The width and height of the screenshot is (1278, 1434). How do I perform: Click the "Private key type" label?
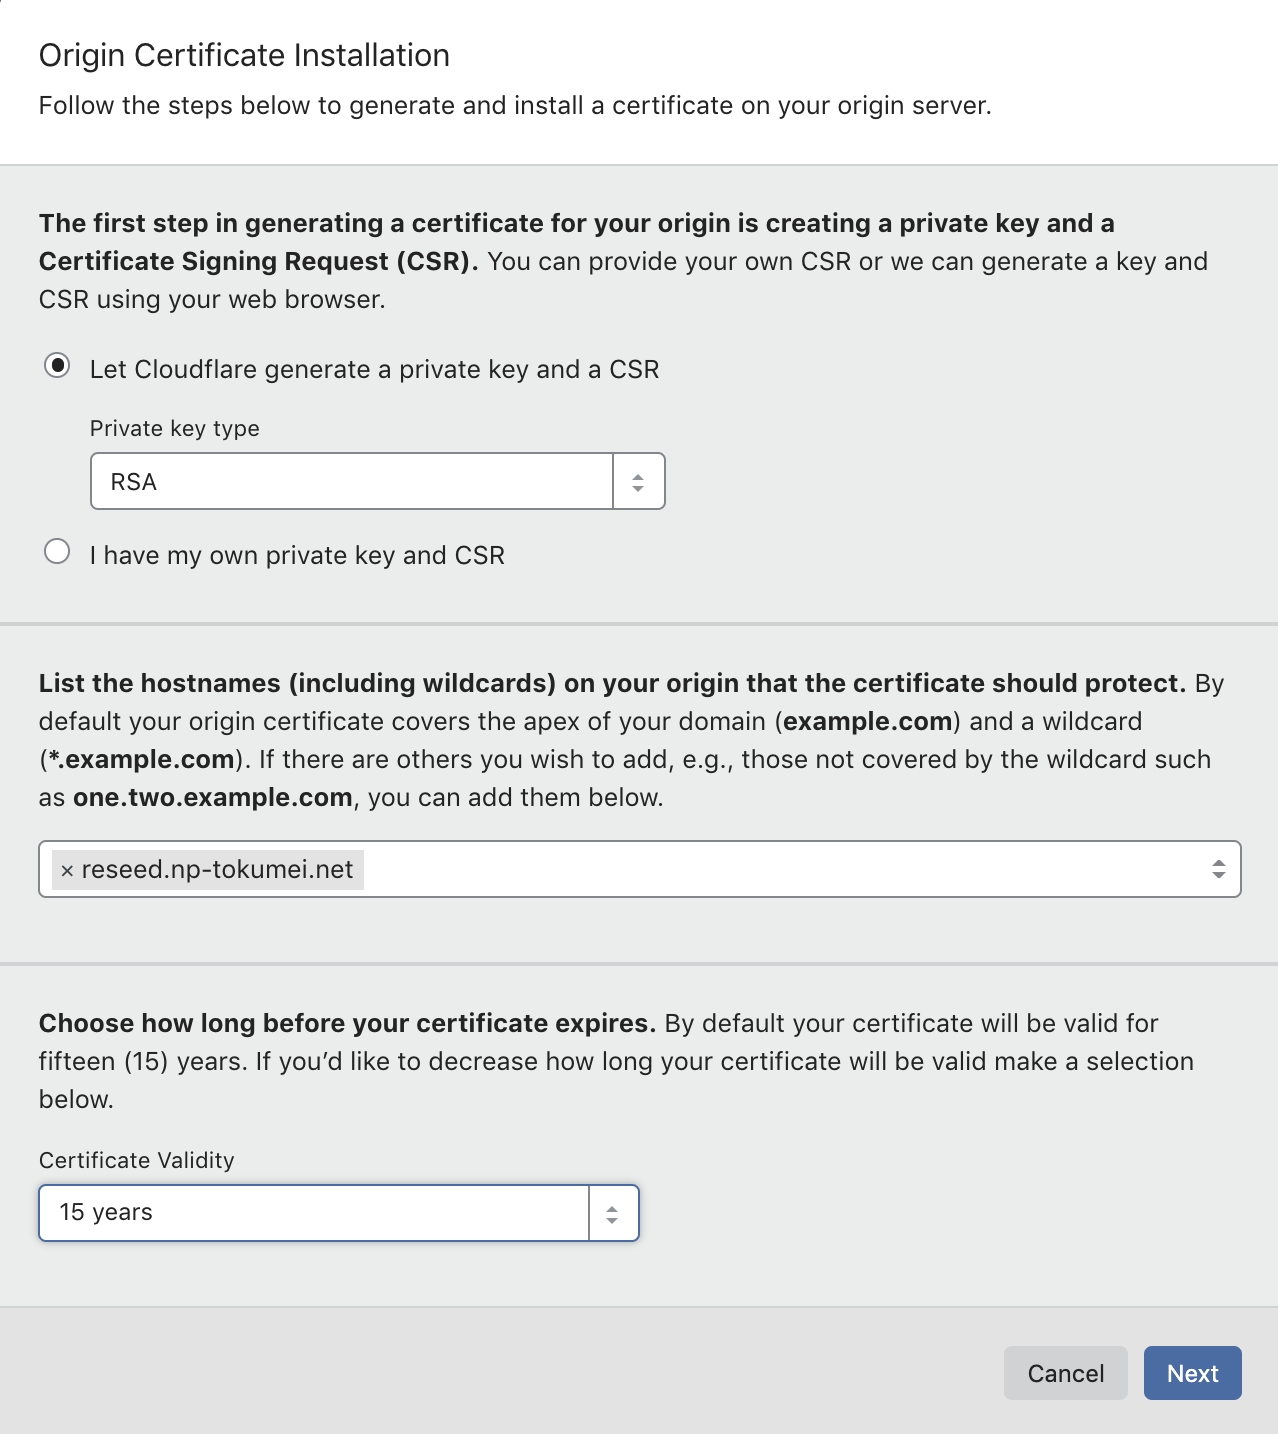[x=175, y=428]
